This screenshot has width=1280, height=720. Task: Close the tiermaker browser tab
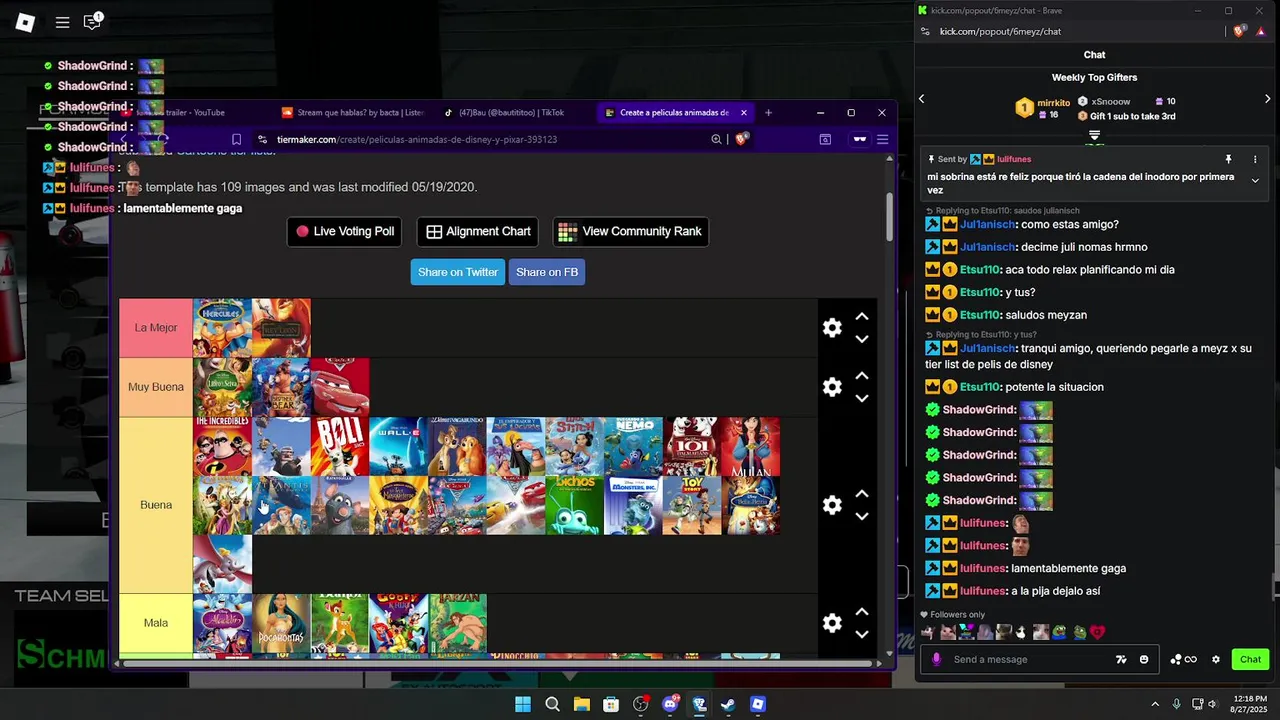(x=743, y=113)
